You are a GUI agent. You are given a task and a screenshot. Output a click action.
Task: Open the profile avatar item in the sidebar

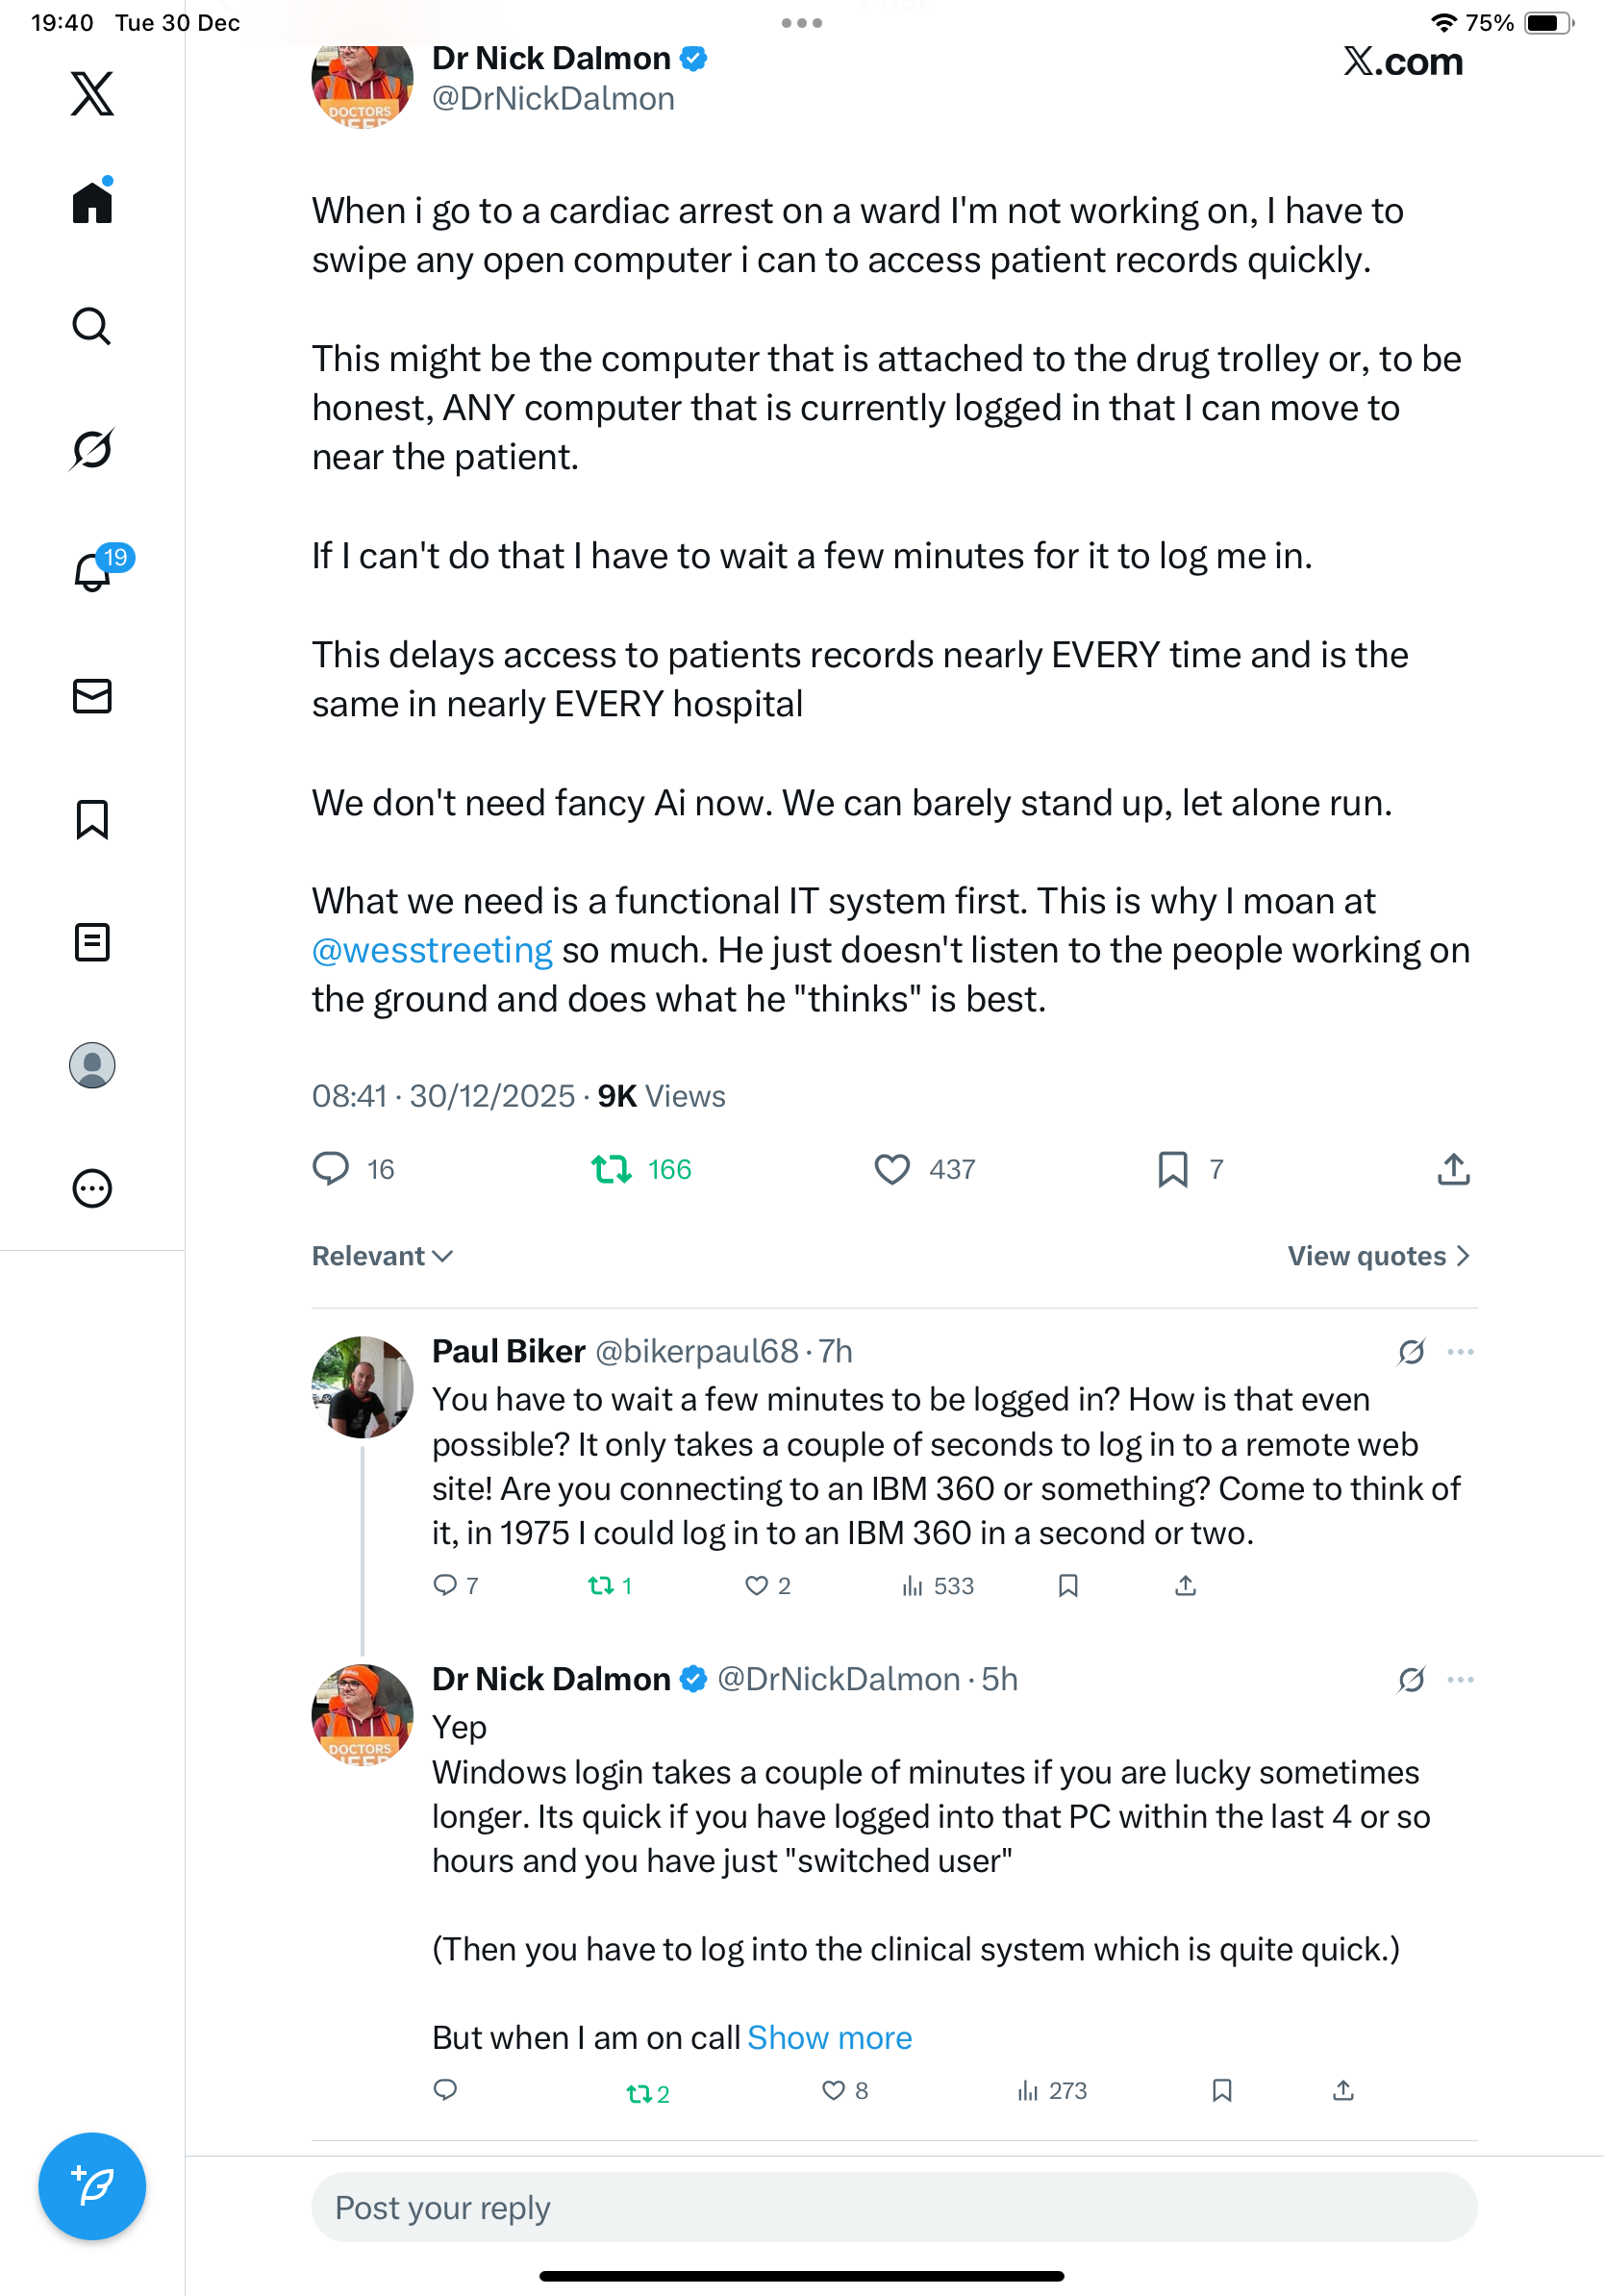point(92,1065)
